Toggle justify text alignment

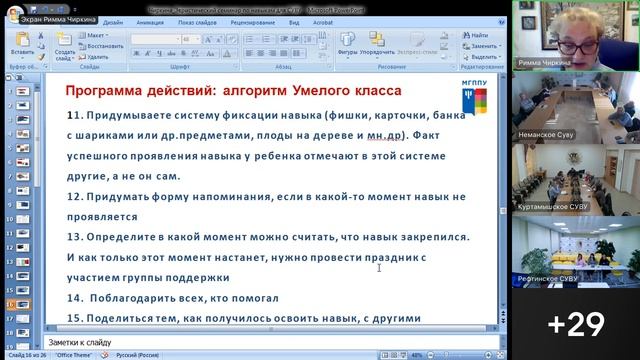283,53
